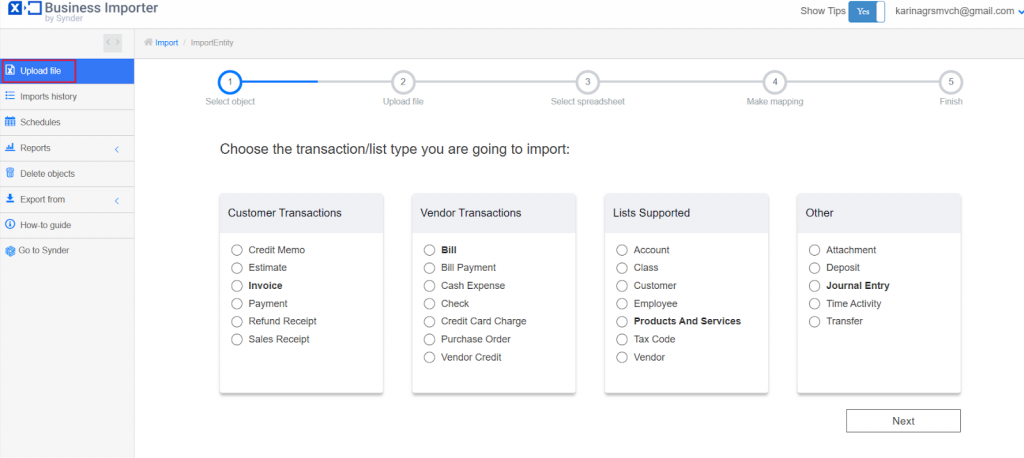Expand the Reports submenu chevron
This screenshot has width=1024, height=458.
click(117, 149)
